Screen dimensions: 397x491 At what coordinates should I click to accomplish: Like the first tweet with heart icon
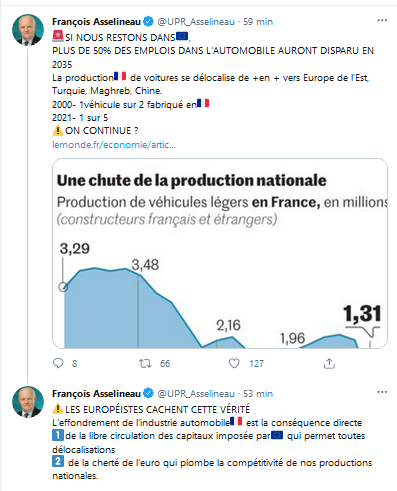[234, 363]
